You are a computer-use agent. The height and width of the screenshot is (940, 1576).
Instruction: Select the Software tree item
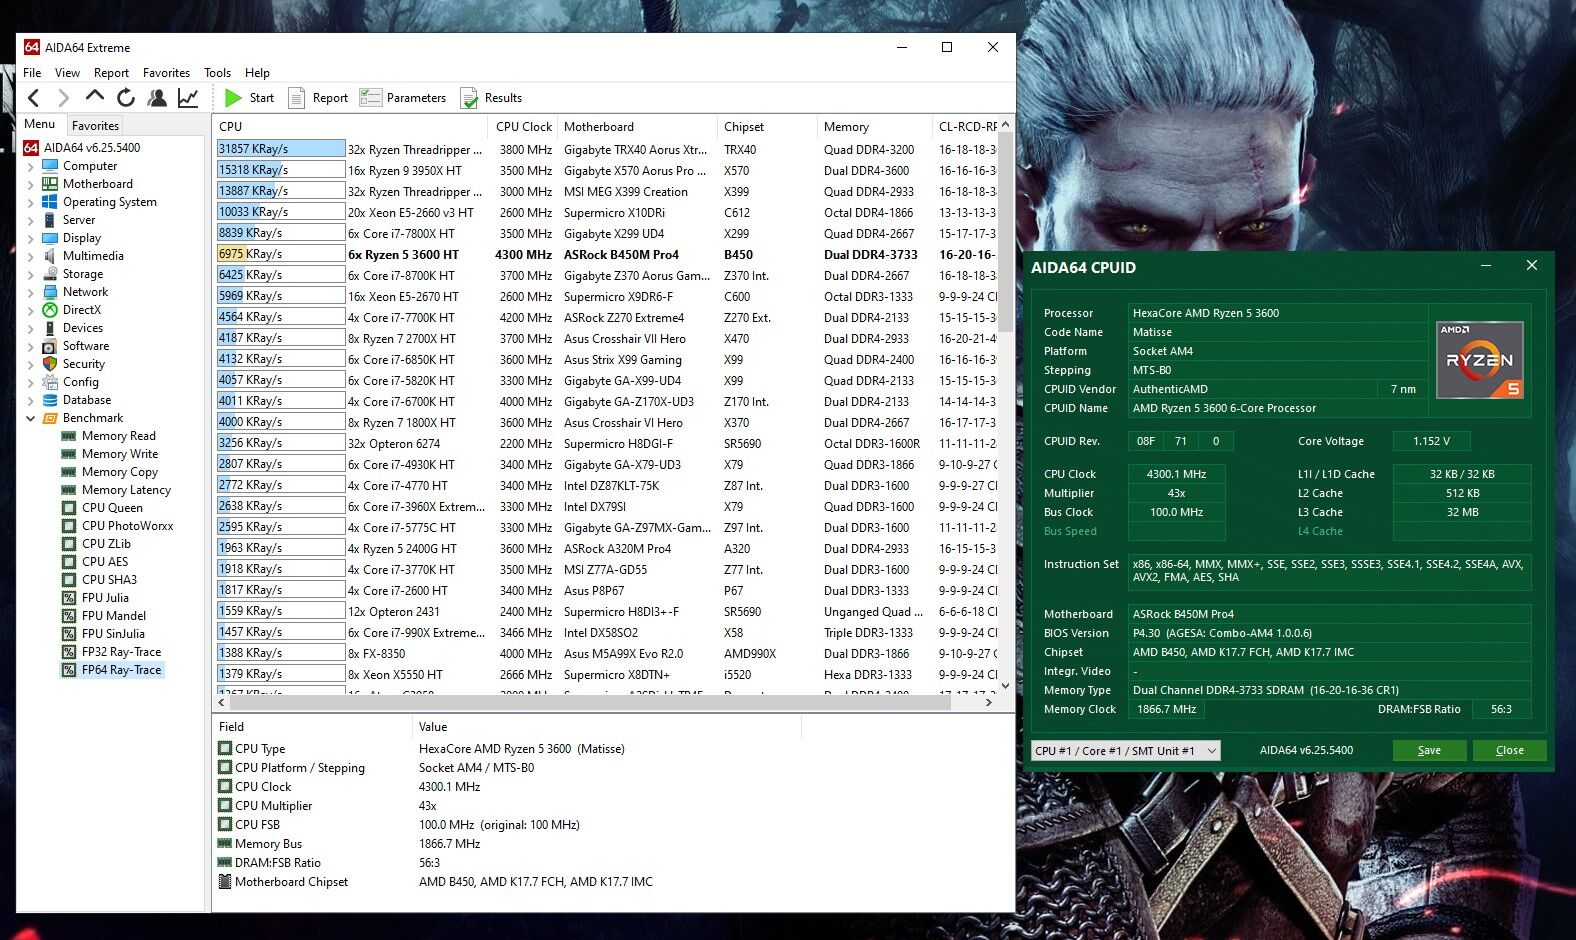75,346
